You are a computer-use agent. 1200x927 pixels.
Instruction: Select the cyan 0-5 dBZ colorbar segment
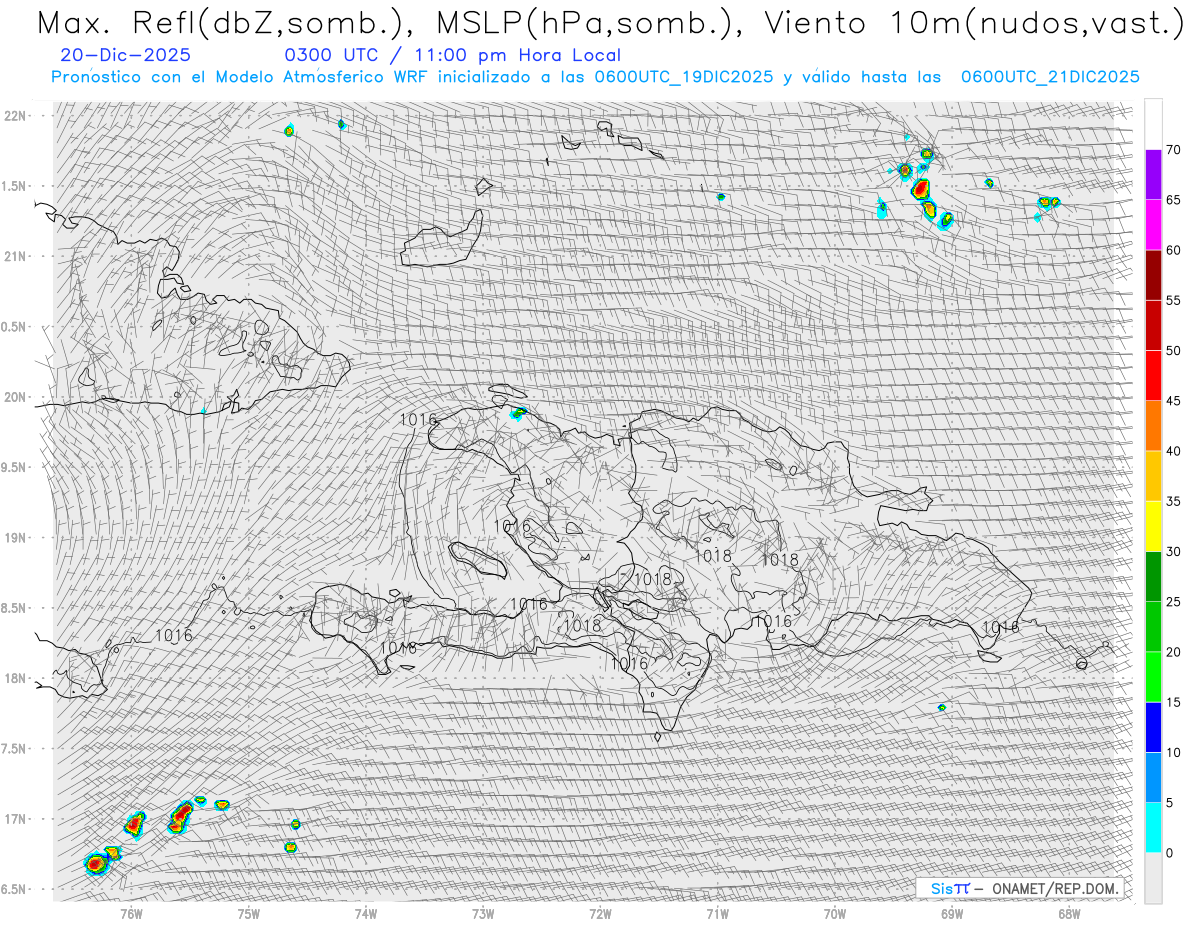coord(1153,828)
